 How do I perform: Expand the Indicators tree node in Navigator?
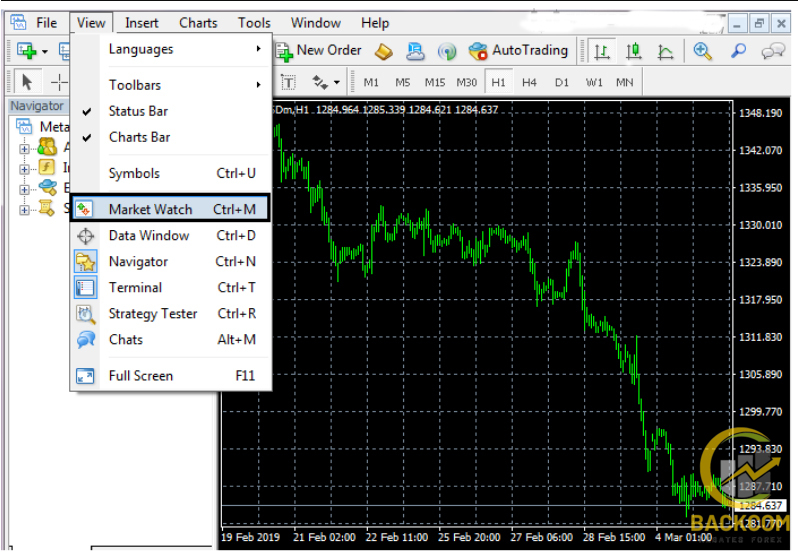pos(24,169)
